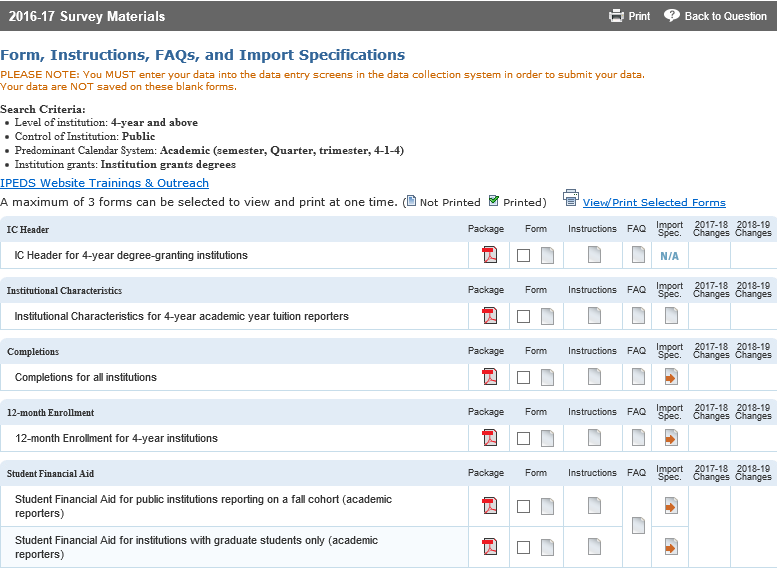Open Instructions document for Institutional Characteristics row
The width and height of the screenshot is (777, 572).
[594, 316]
